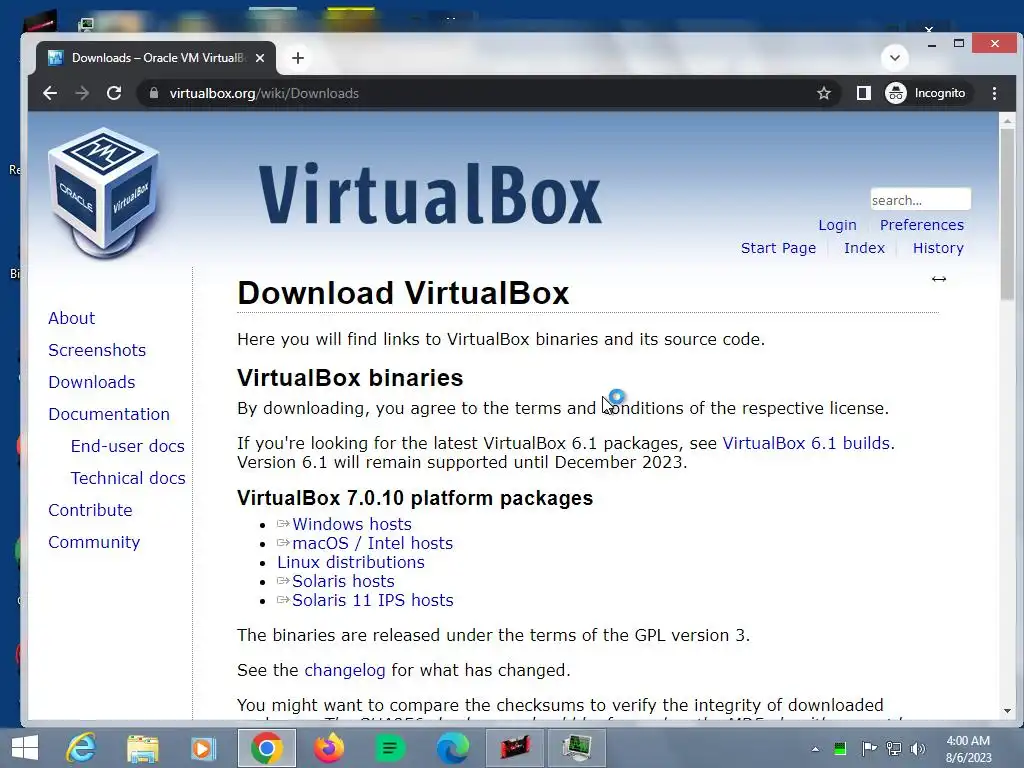
Task: Launch Microsoft Edge from the taskbar
Action: pyautogui.click(x=452, y=748)
